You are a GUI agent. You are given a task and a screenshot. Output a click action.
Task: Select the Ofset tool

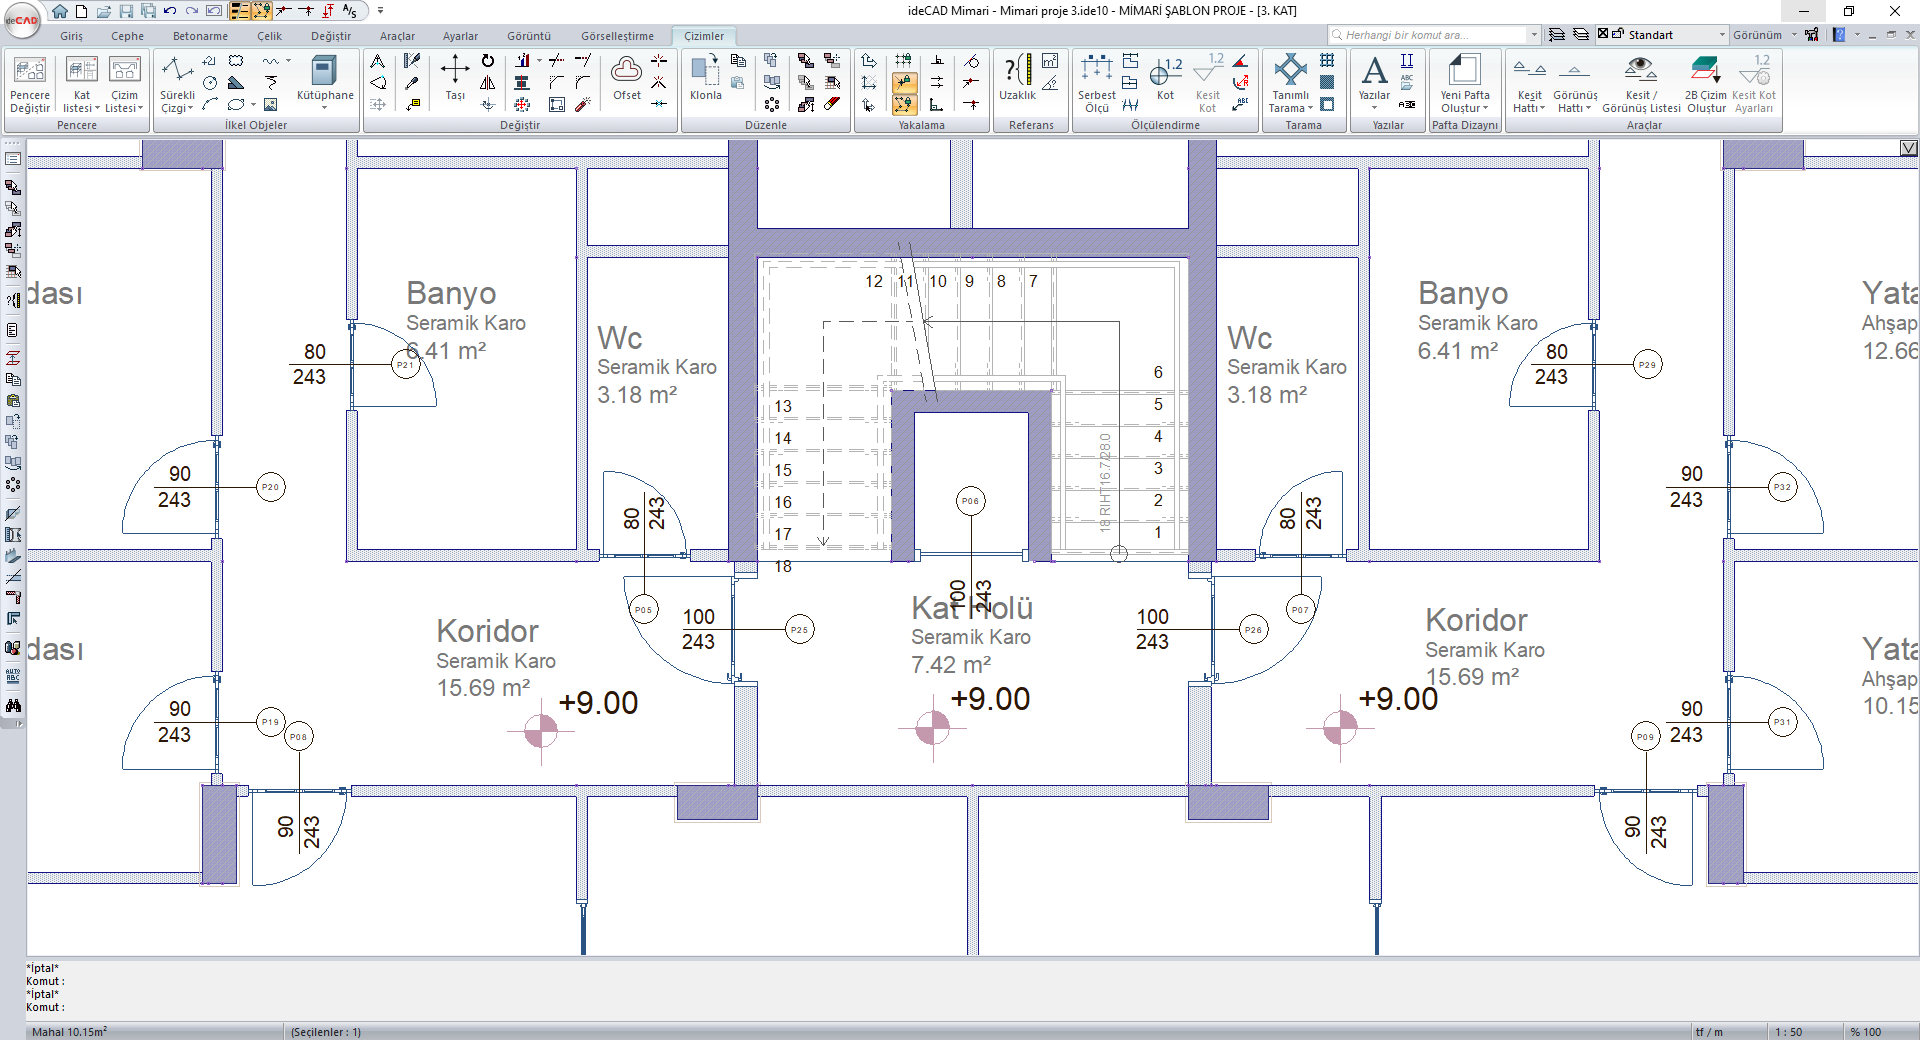pos(627,78)
